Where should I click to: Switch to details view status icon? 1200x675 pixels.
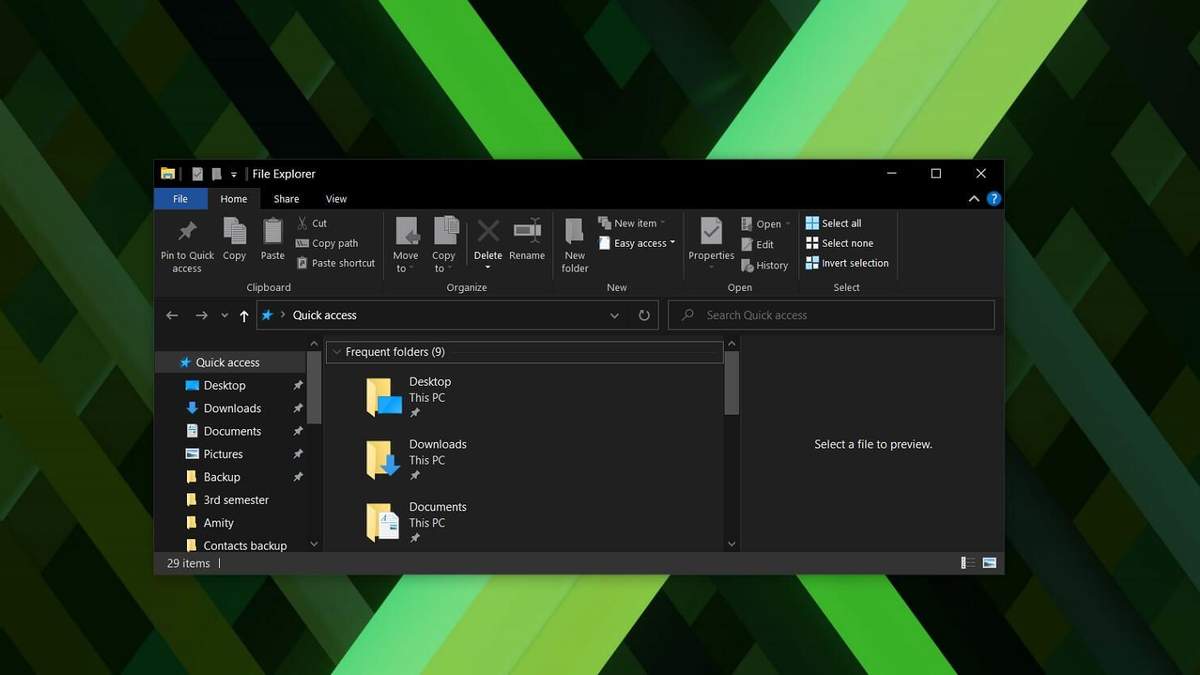point(968,563)
